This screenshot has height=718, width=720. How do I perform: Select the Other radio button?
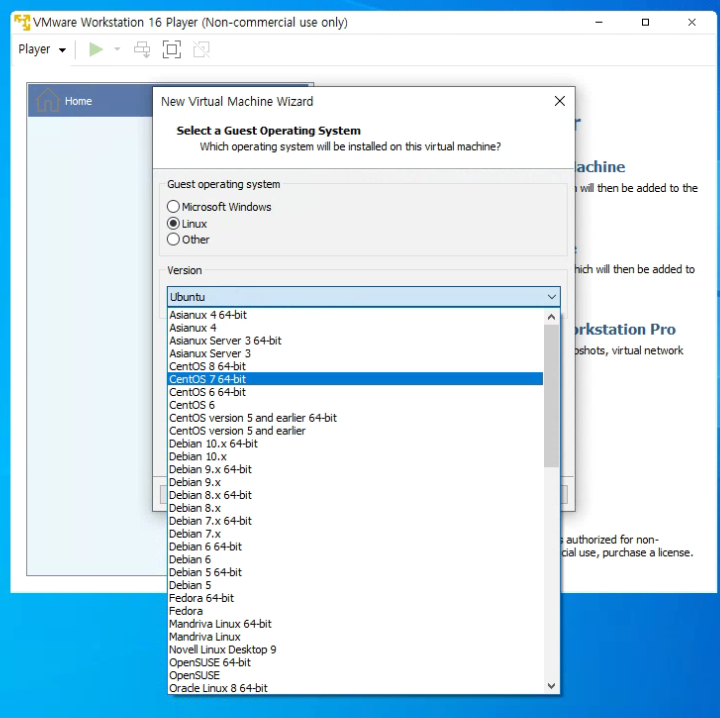pyautogui.click(x=188, y=240)
